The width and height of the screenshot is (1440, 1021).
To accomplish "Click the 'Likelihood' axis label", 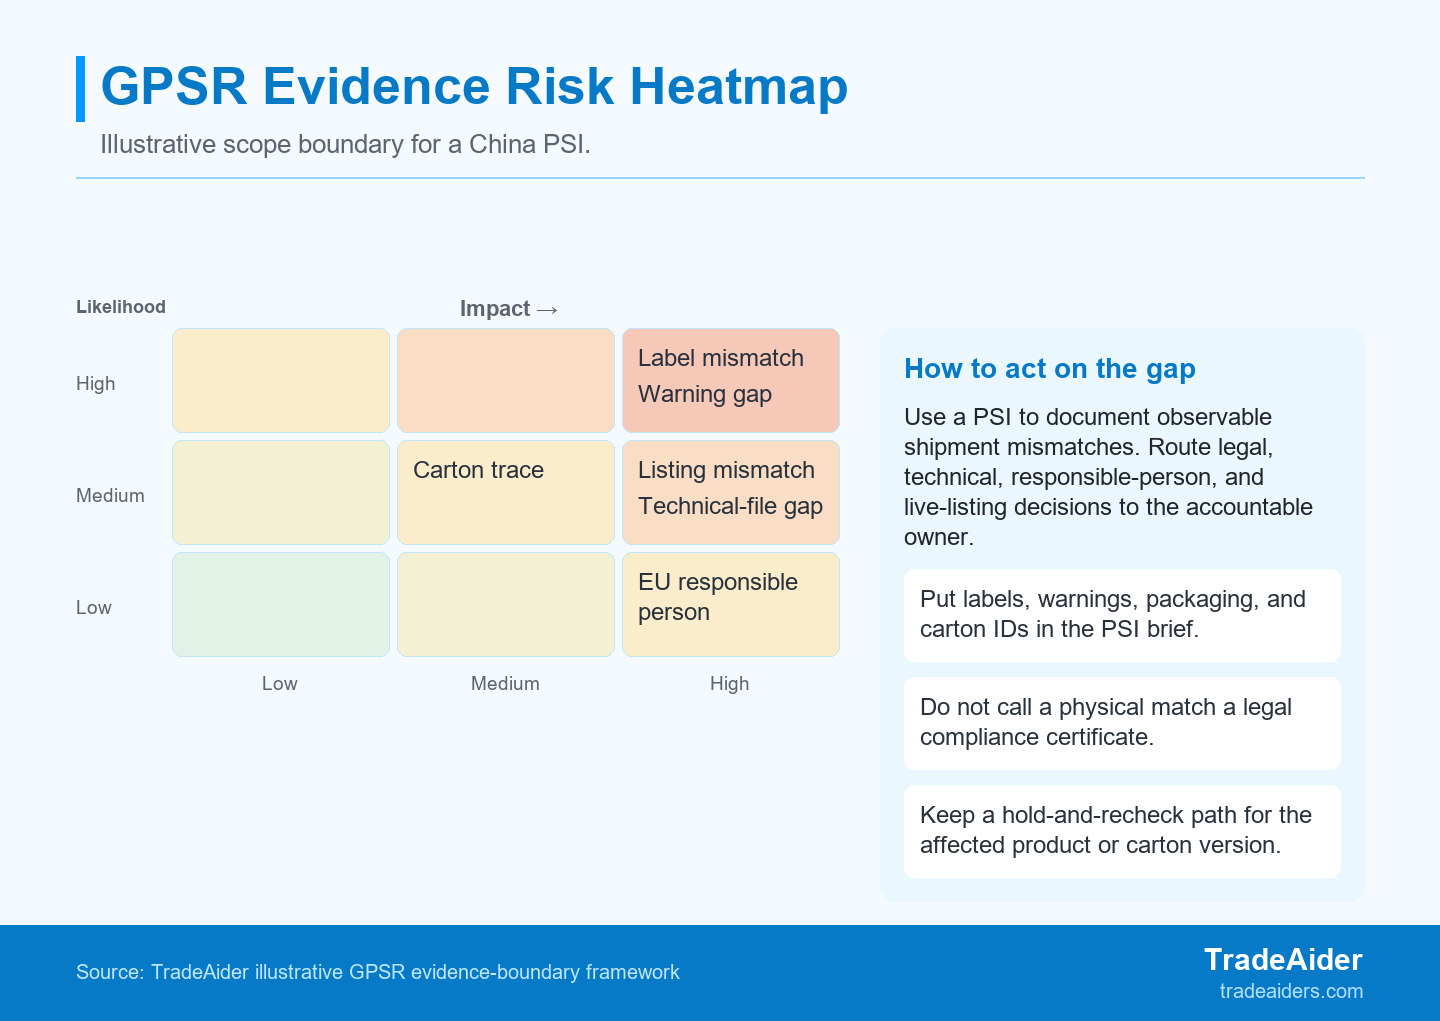I will (121, 307).
